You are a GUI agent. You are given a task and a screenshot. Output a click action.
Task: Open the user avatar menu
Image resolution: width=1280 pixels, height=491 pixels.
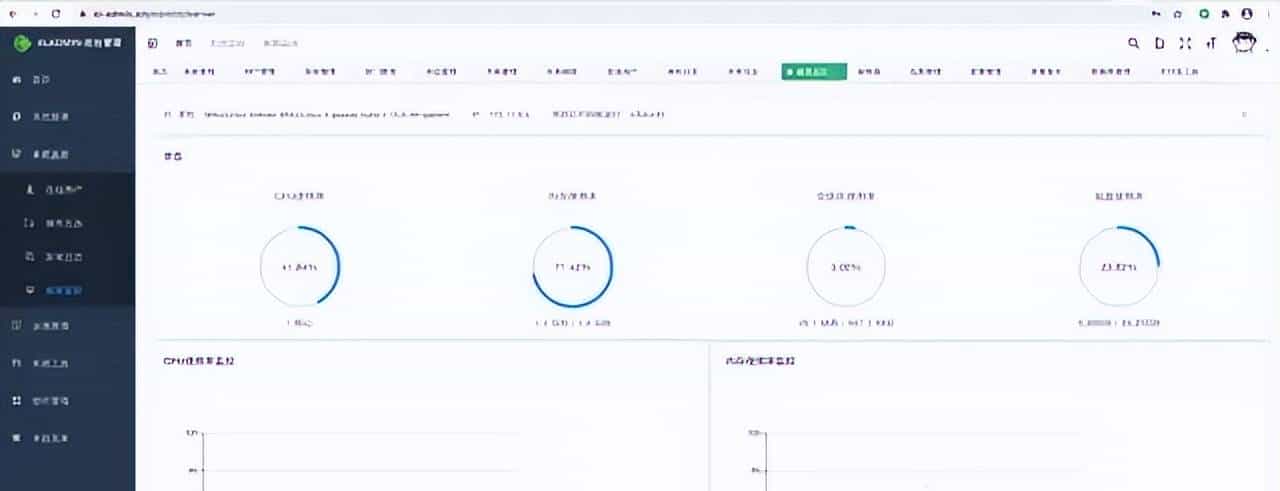[x=1244, y=43]
